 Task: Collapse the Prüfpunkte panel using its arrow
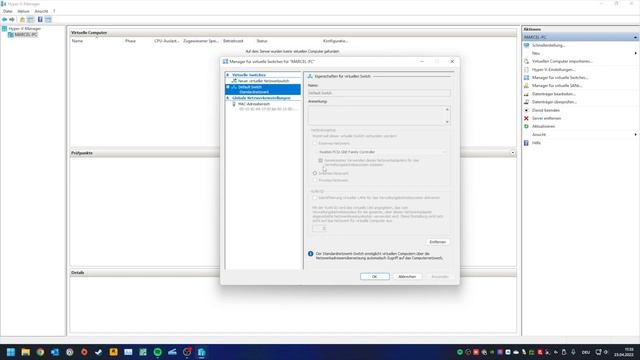coord(513,153)
